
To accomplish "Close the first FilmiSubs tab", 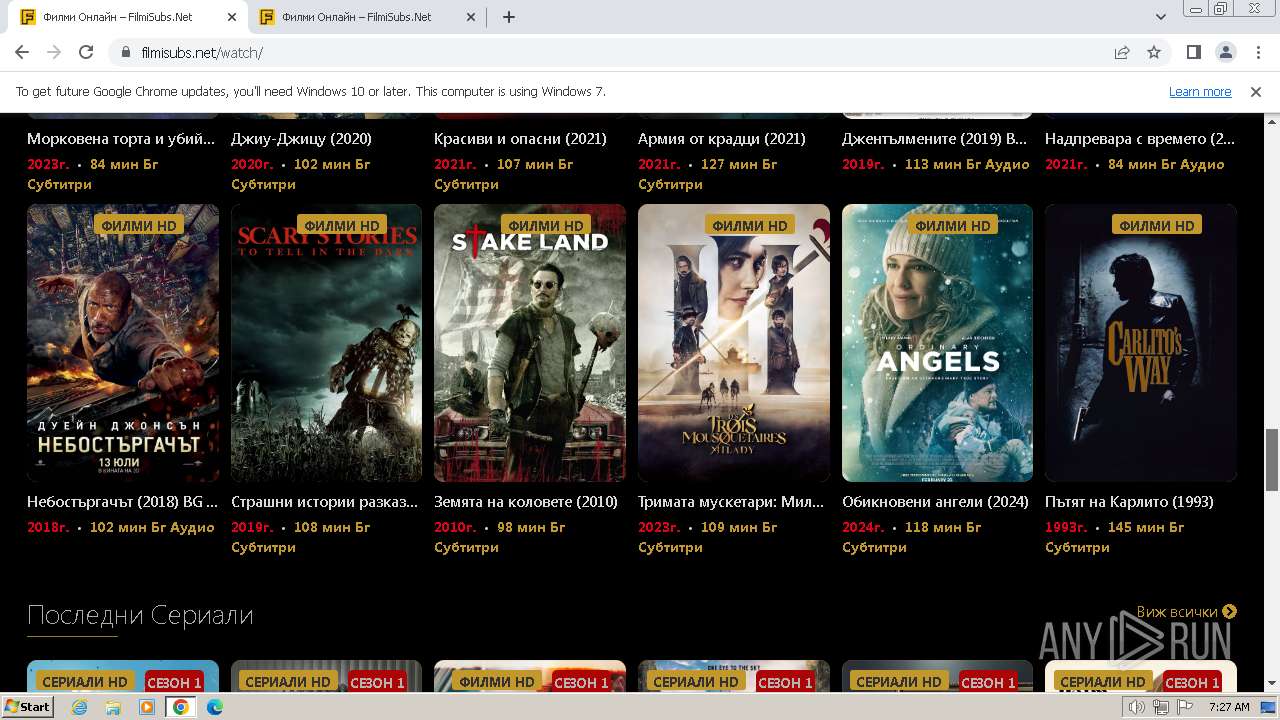I will (232, 17).
